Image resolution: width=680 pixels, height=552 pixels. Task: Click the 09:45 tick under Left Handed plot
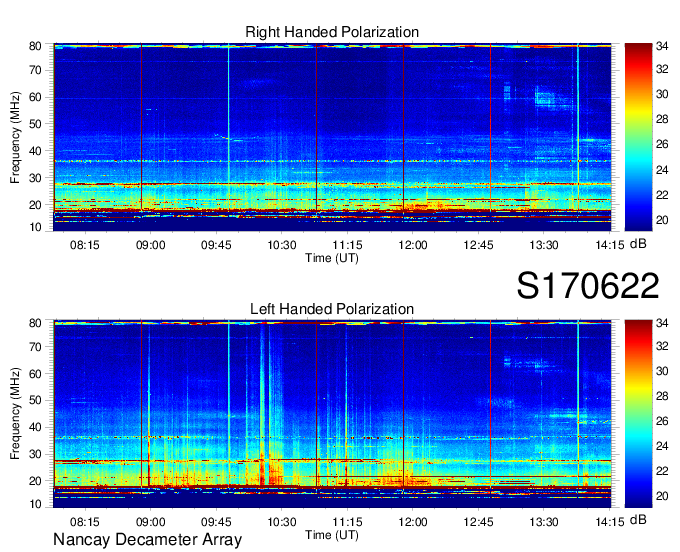click(x=216, y=522)
